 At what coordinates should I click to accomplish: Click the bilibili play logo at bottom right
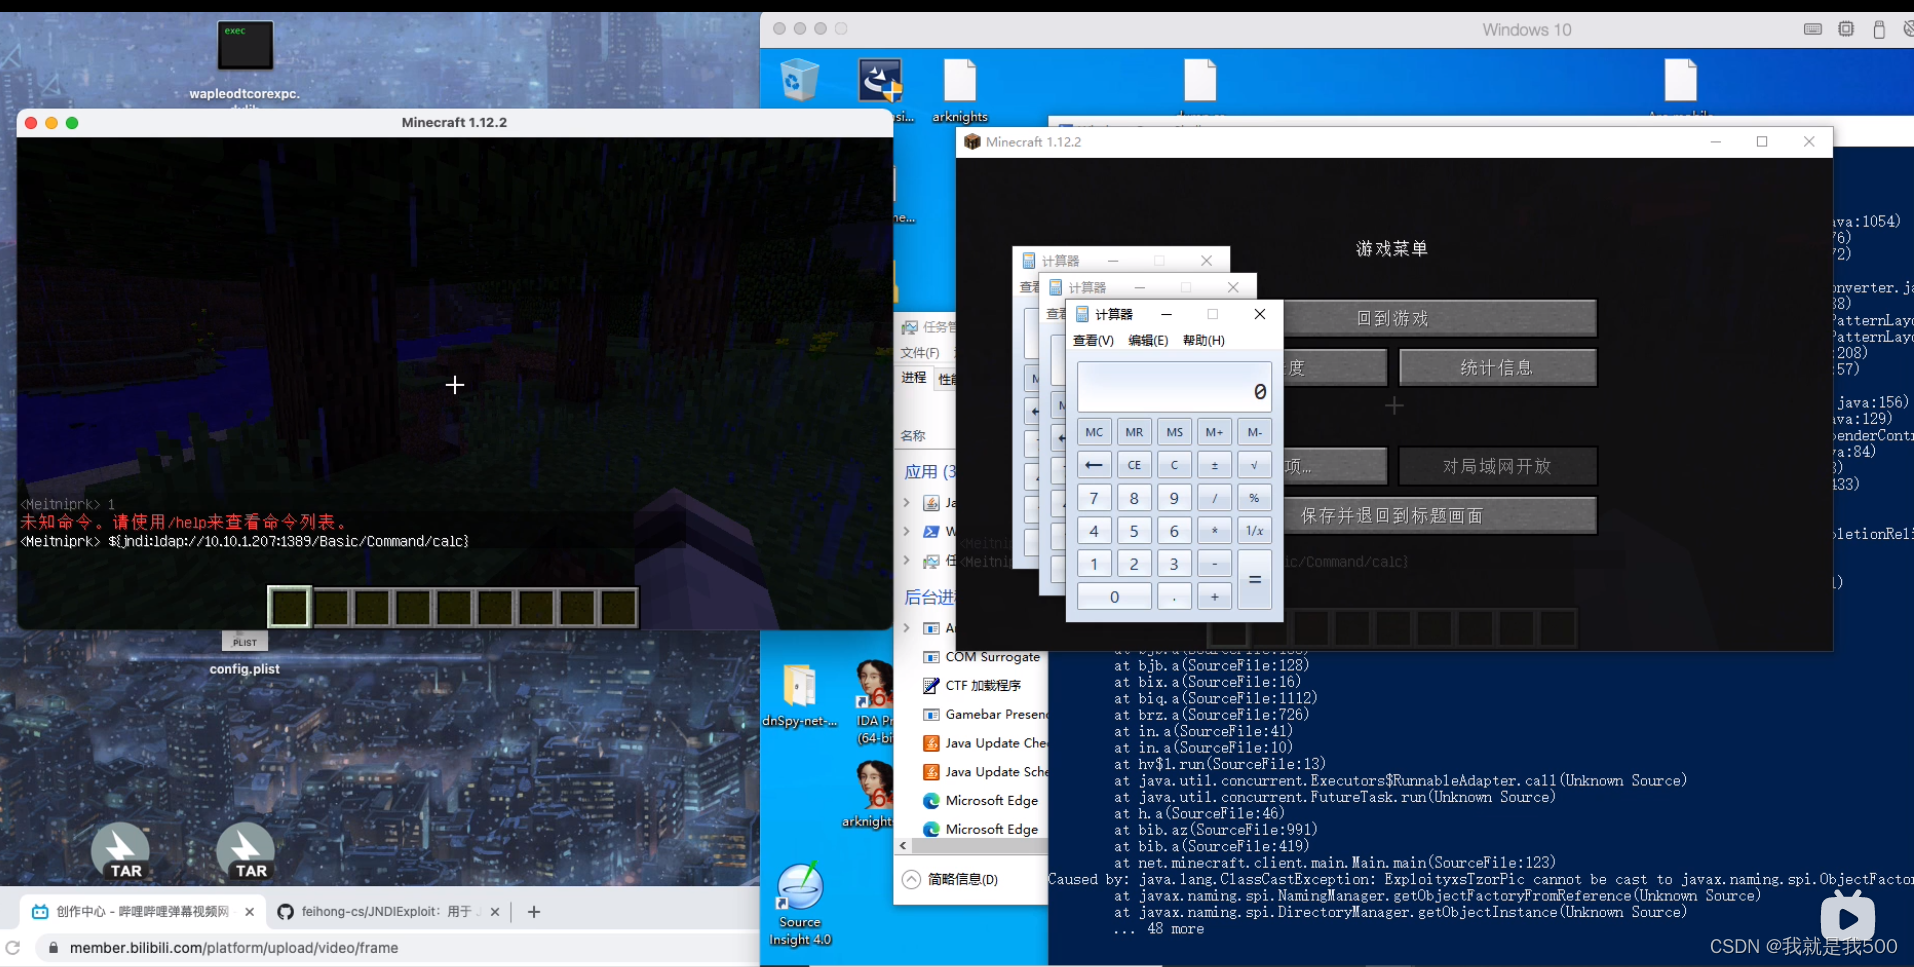click(1847, 916)
